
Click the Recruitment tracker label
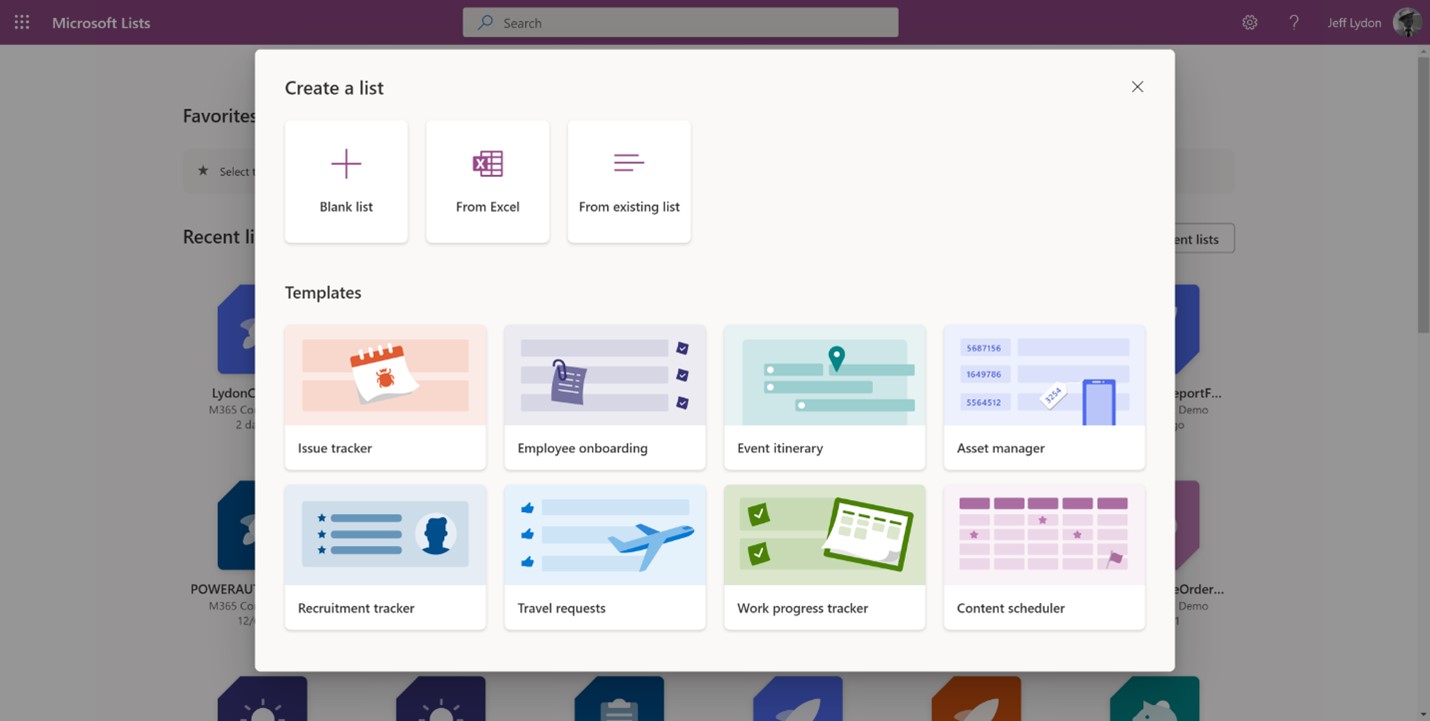pyautogui.click(x=356, y=608)
